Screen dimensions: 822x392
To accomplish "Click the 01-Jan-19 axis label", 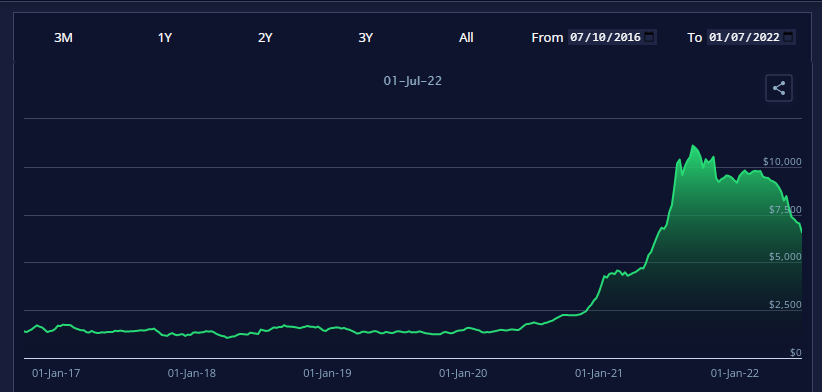I will [x=328, y=373].
